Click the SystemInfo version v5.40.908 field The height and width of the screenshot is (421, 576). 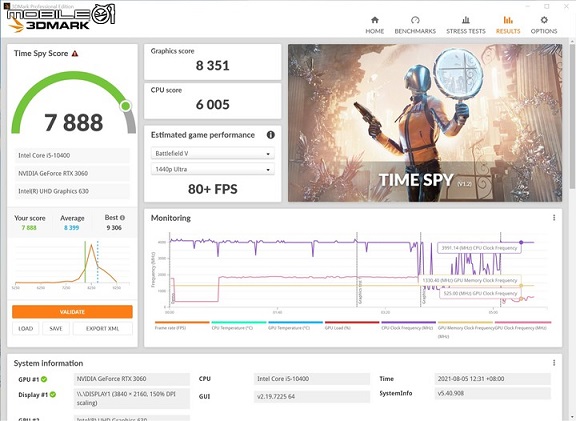493,393
